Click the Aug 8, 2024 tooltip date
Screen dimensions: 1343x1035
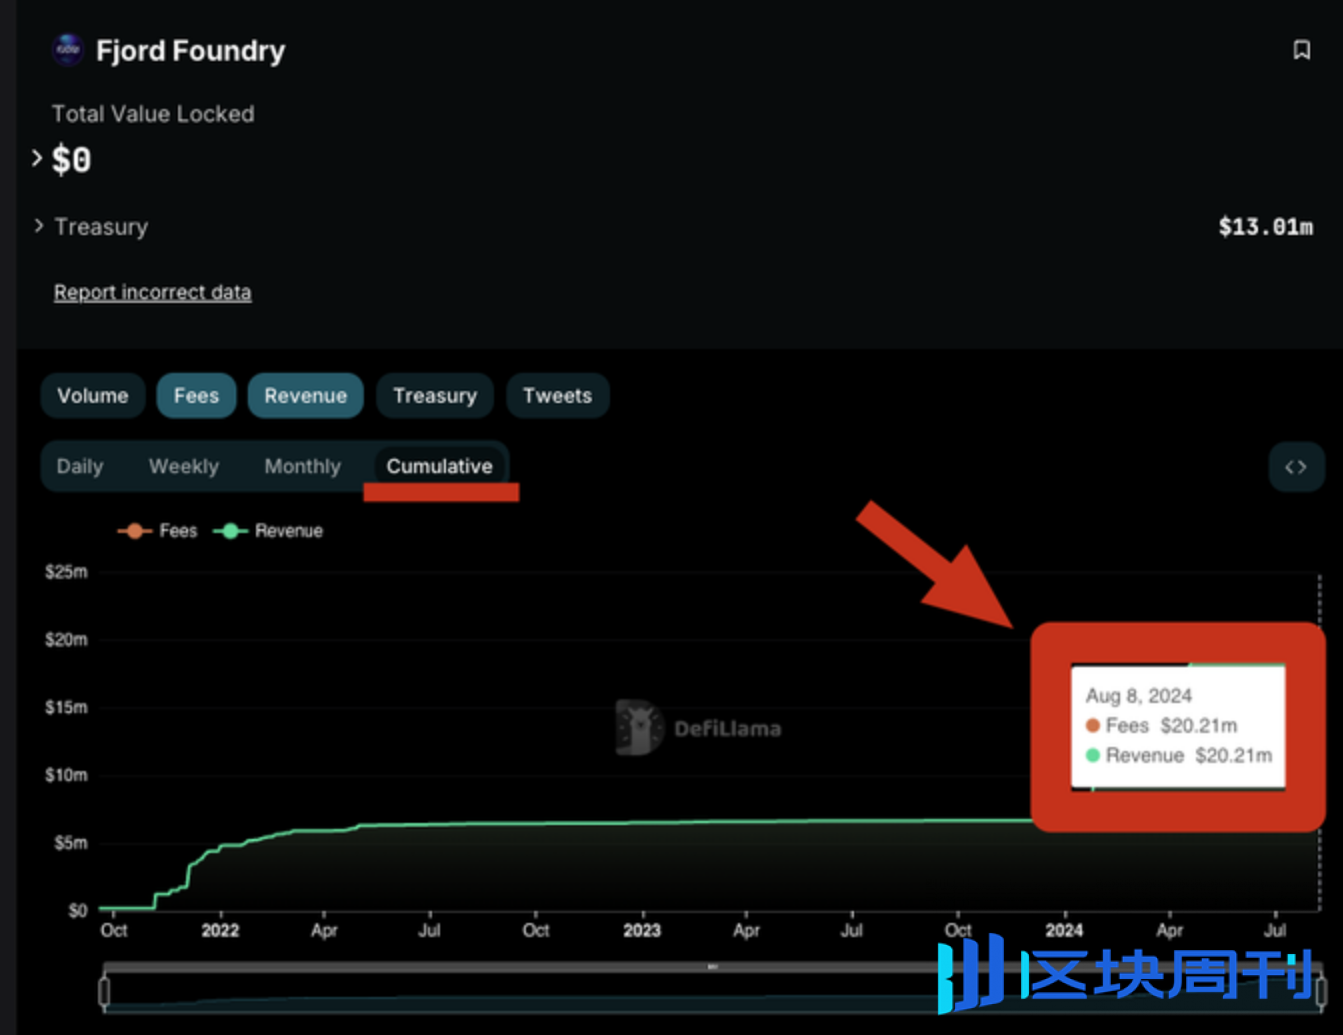pos(1139,696)
